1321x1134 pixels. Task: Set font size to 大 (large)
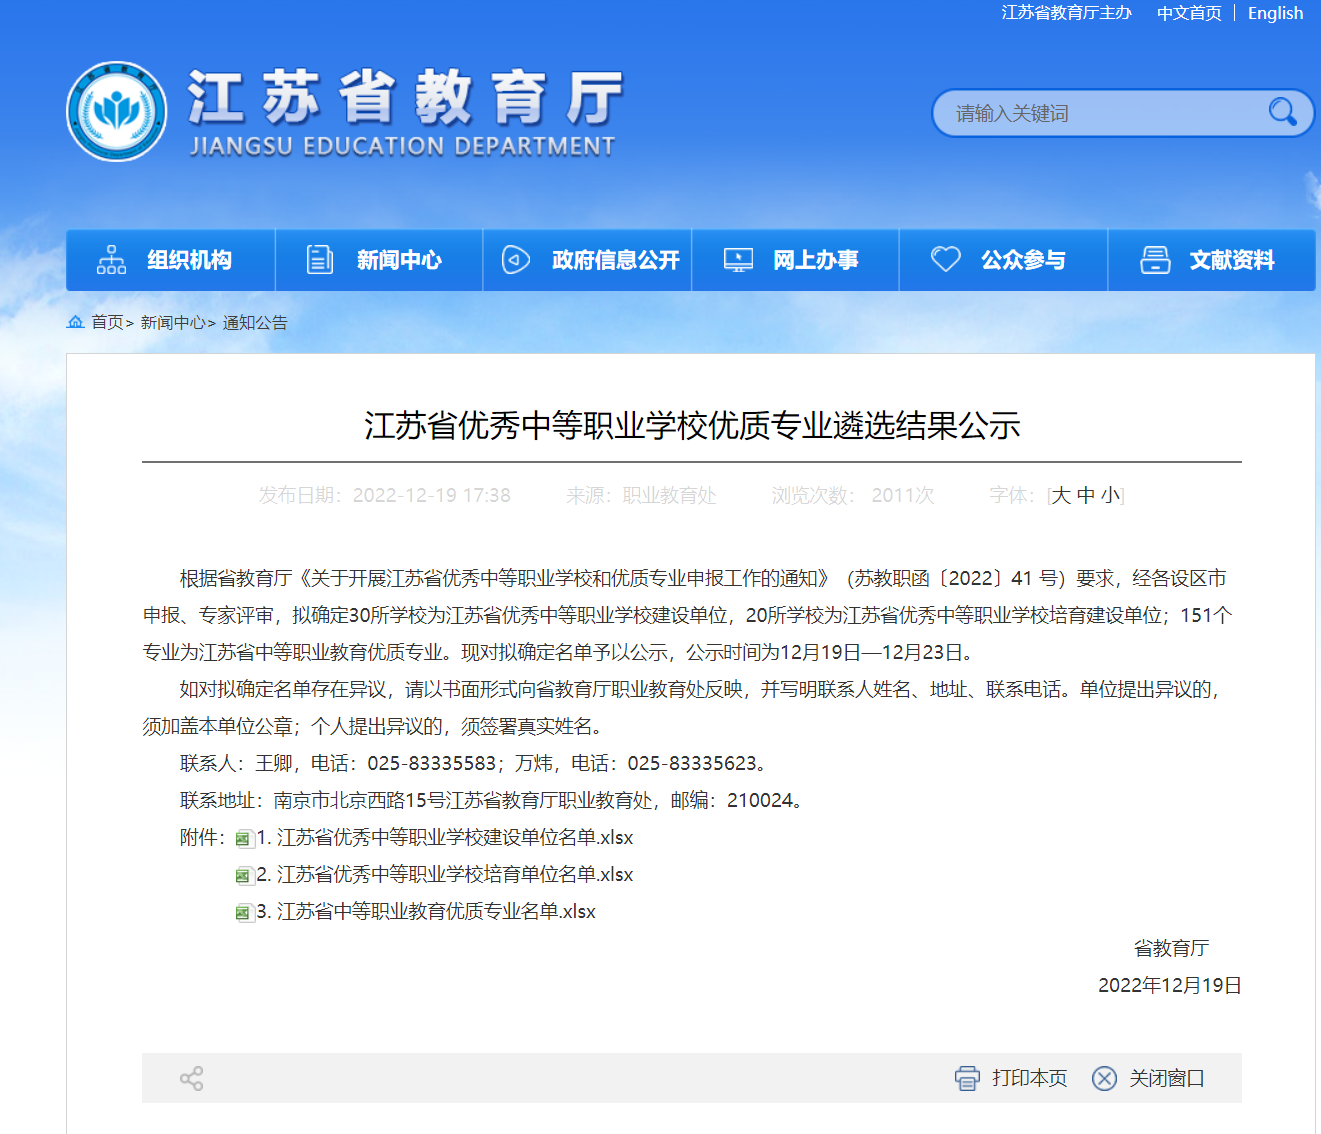[1061, 496]
